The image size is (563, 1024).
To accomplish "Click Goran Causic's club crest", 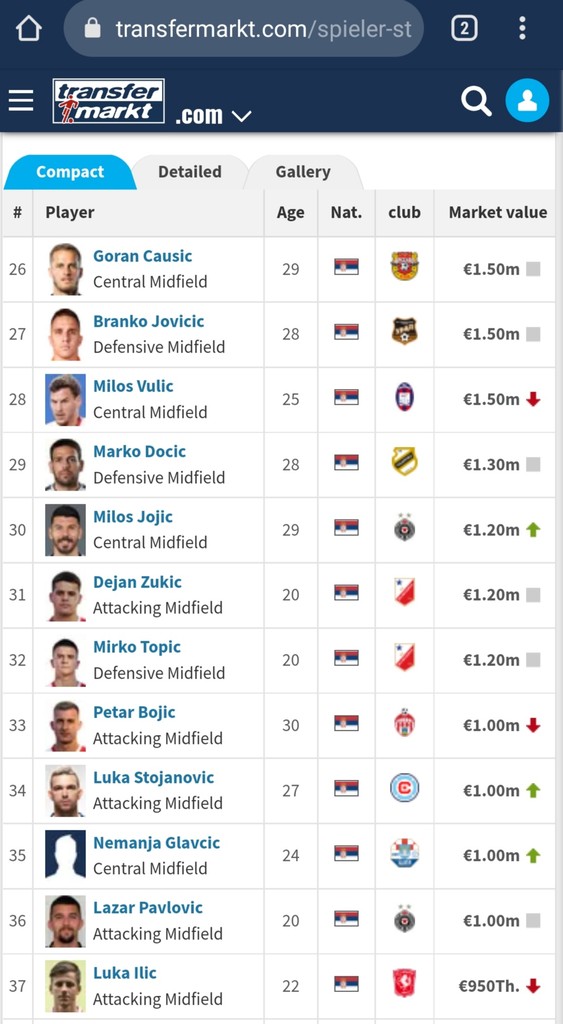I will 404,266.
